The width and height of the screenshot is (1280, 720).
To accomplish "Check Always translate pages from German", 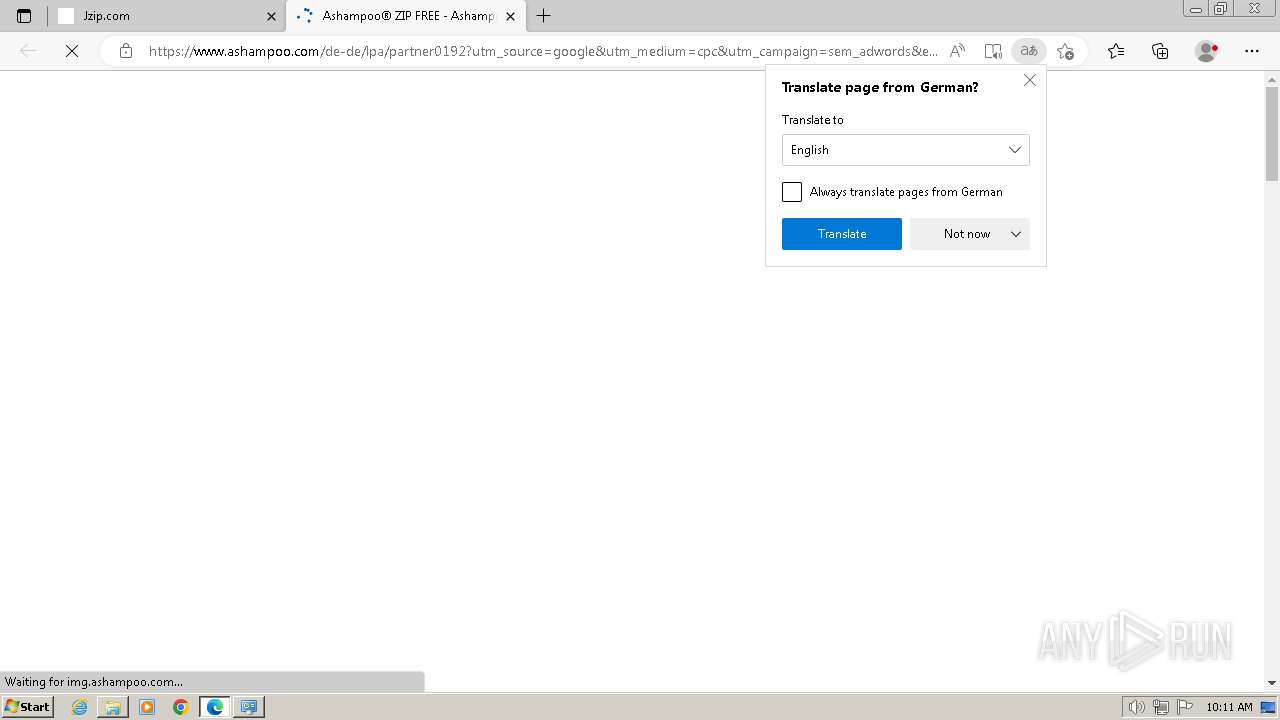I will [792, 192].
